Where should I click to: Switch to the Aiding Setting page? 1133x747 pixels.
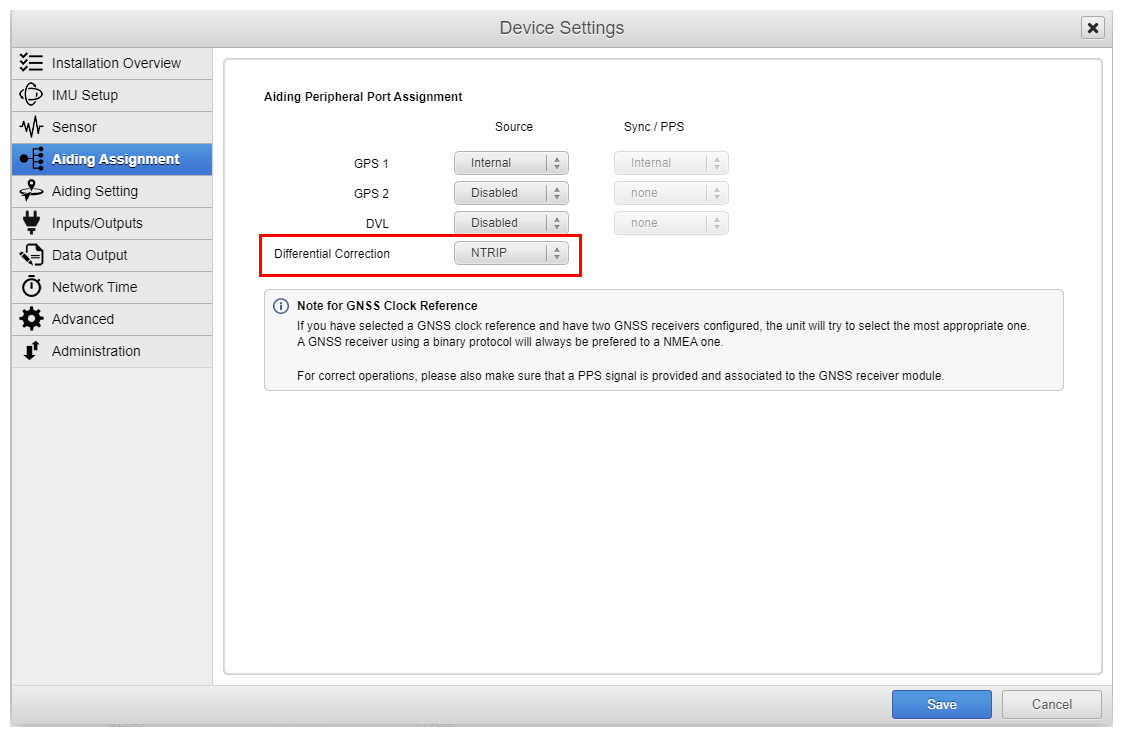click(x=95, y=191)
